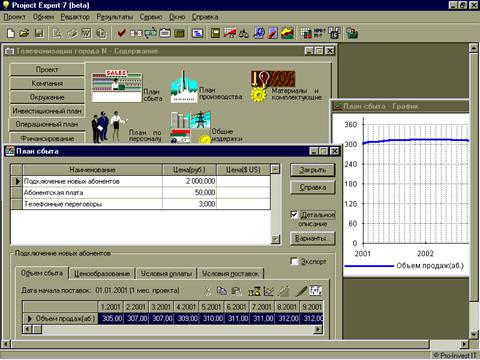Click the pencil edit icon above sales table

(301, 291)
